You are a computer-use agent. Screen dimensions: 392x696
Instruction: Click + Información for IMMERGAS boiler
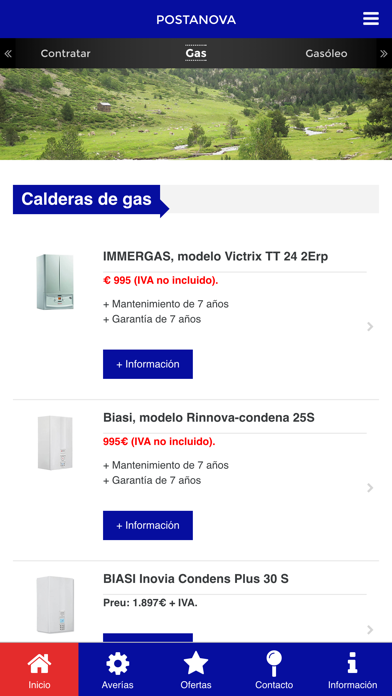tap(148, 364)
